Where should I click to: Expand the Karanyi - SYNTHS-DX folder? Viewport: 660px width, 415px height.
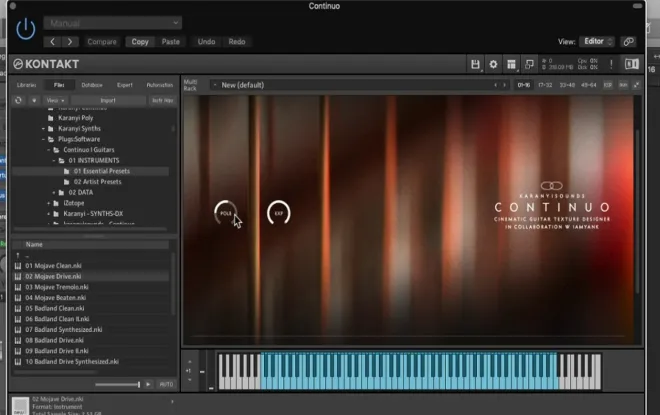[49, 214]
